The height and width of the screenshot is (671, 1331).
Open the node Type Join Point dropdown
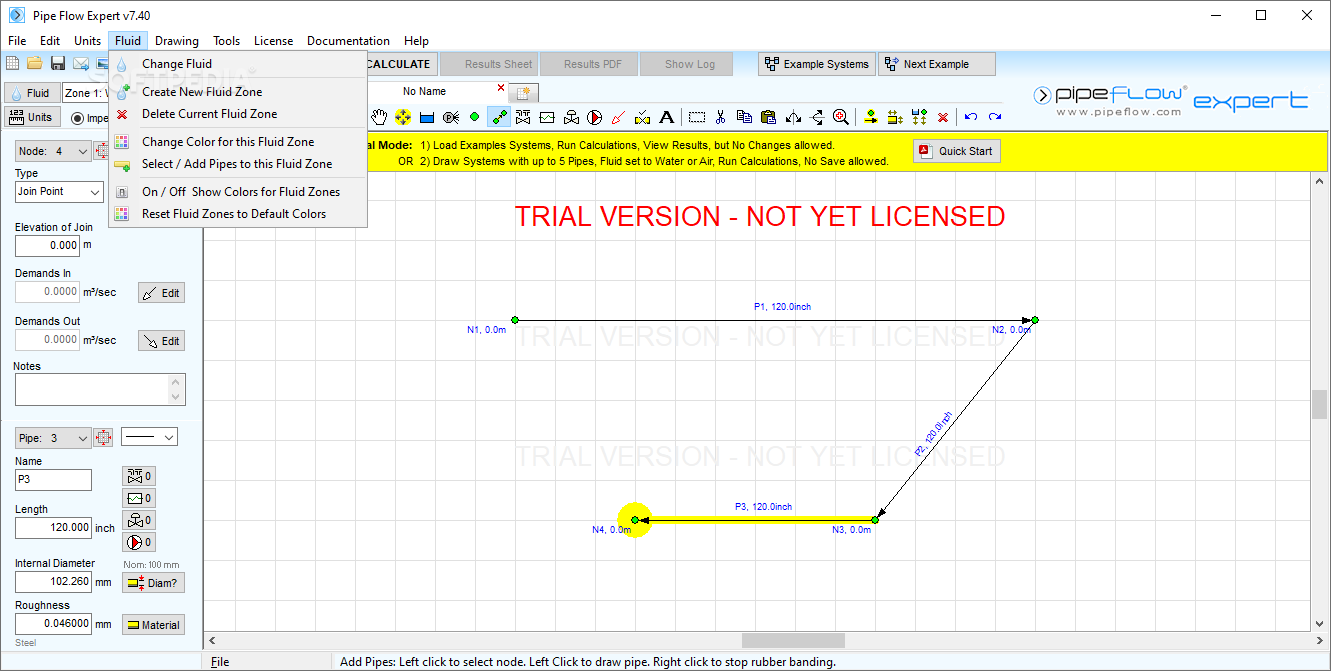[x=59, y=191]
